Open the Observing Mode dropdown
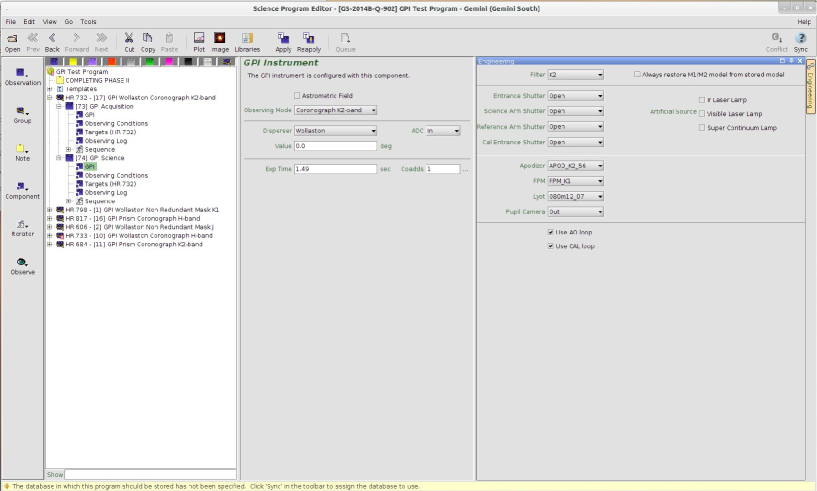 335,110
